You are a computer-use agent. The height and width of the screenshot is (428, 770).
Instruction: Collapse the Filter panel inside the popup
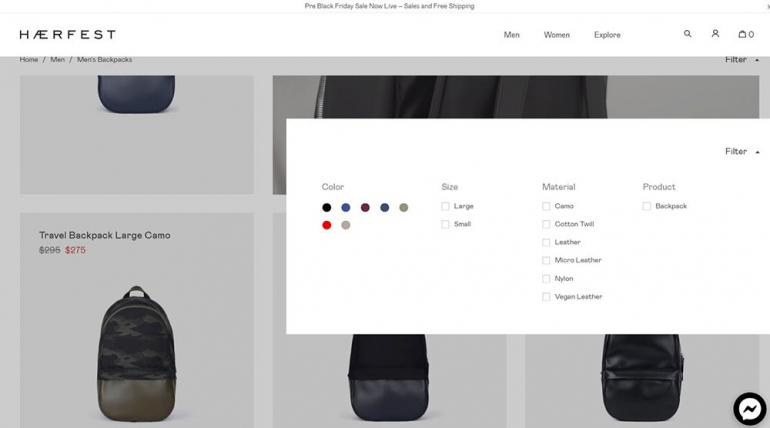coord(742,152)
